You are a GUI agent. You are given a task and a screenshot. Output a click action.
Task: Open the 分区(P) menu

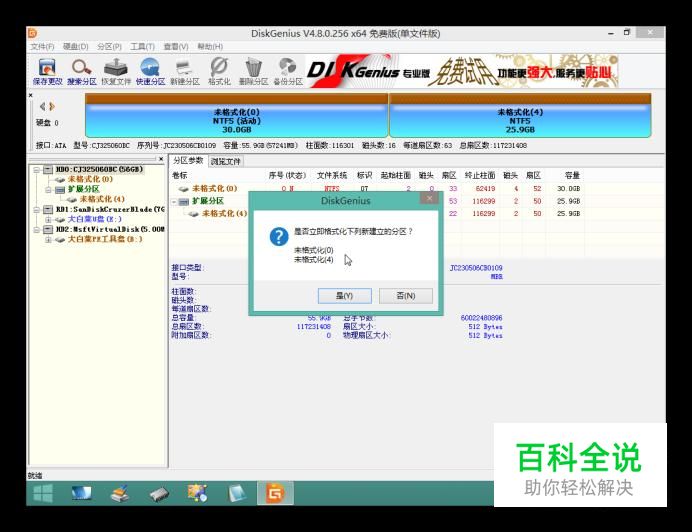(109, 46)
